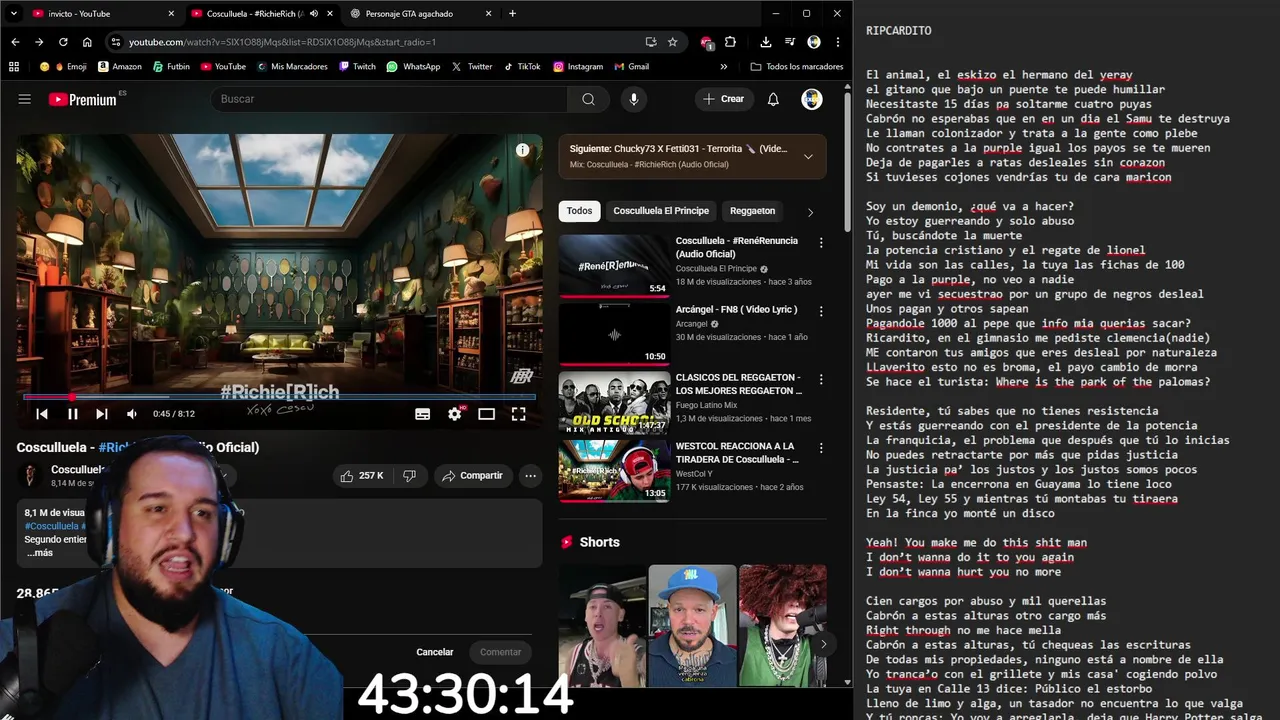1280x720 pixels.
Task: Go back to previous video
Action: [42, 414]
